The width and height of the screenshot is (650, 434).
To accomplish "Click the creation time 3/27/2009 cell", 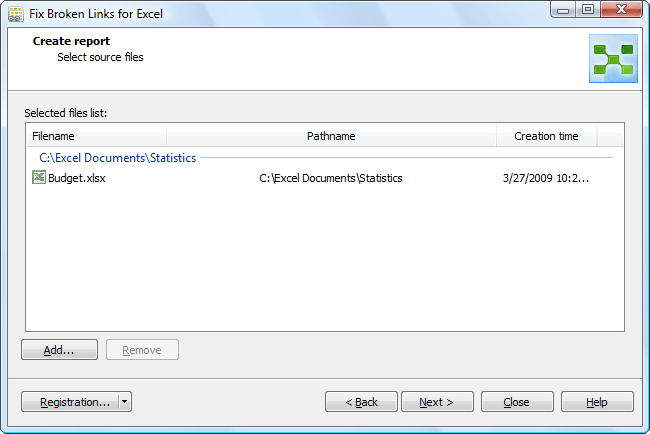I will pyautogui.click(x=546, y=178).
